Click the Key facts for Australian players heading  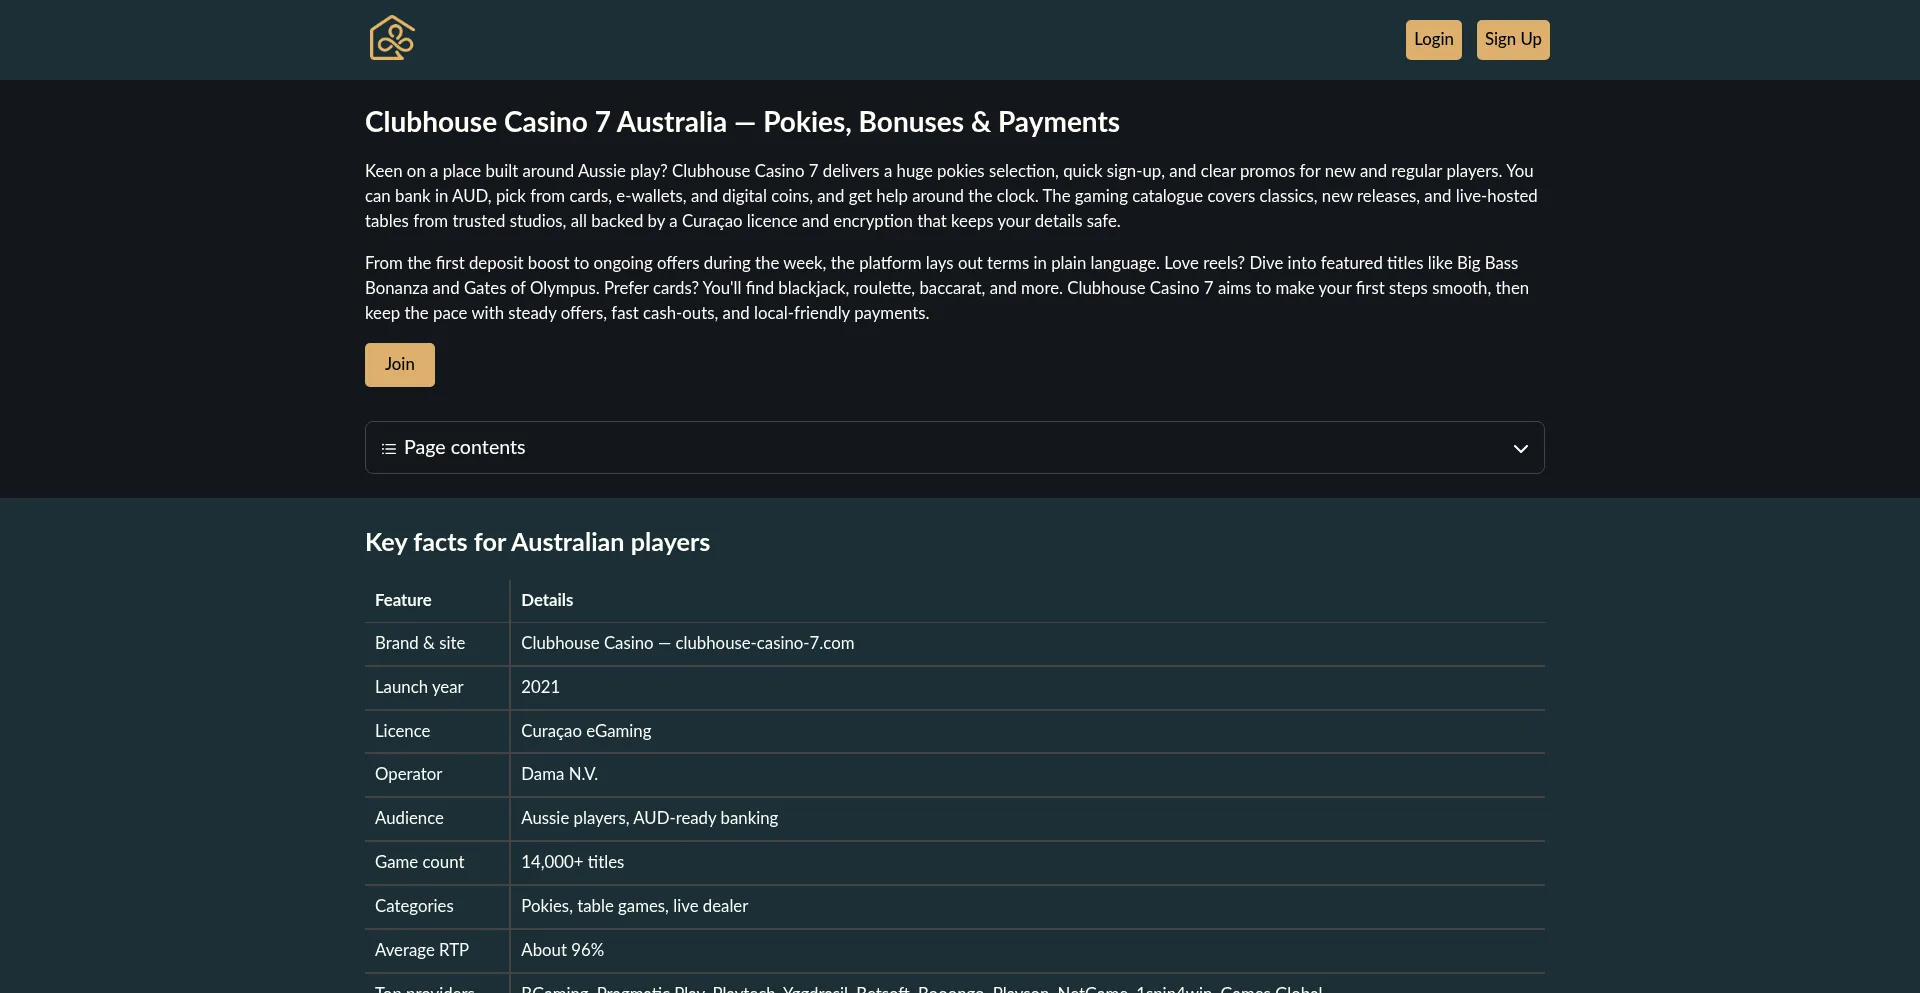coord(537,542)
